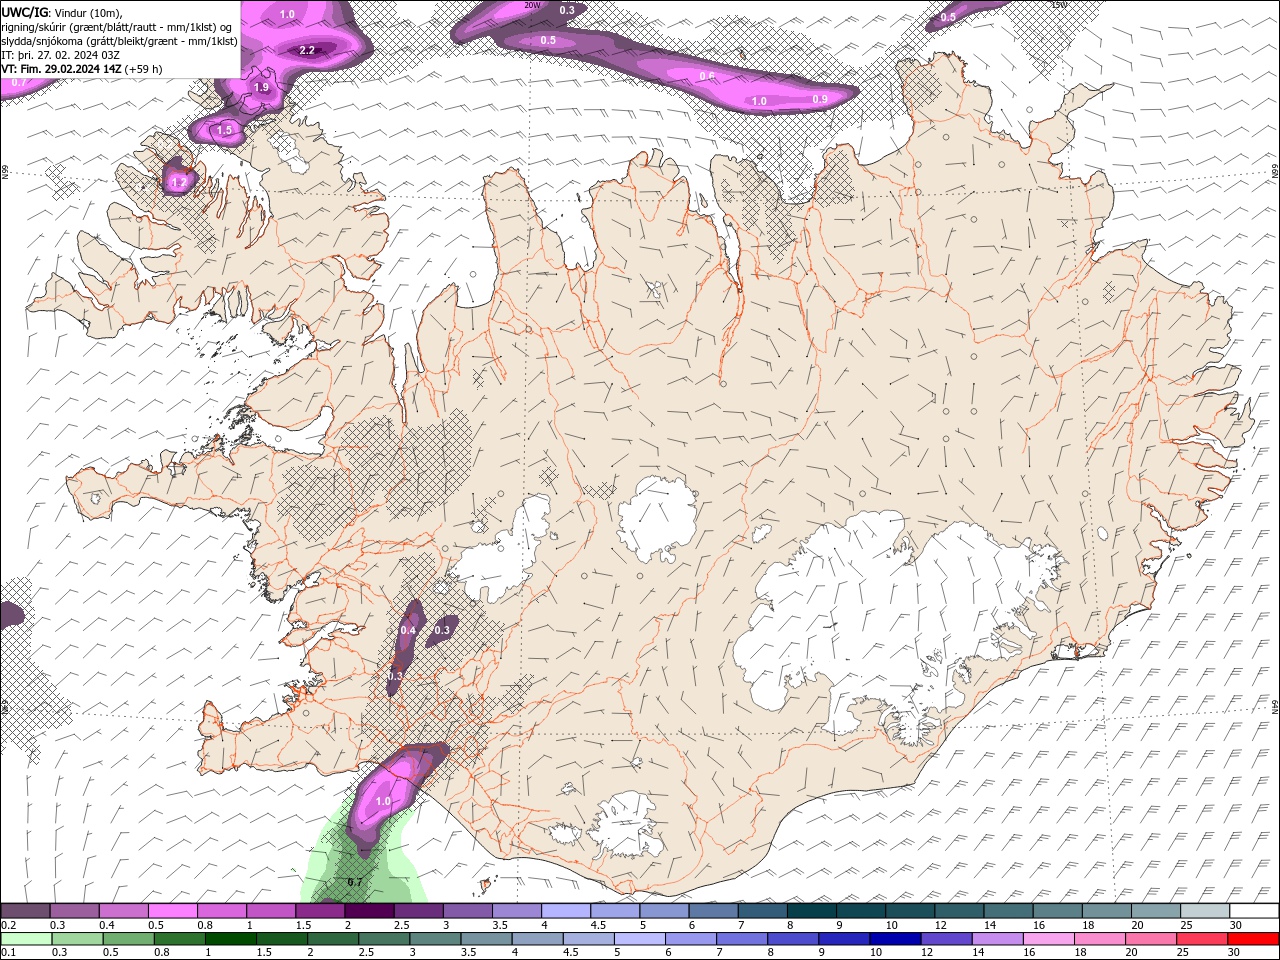Click the darkest green swatch in rain legend
The height and width of the screenshot is (960, 1280).
click(x=230, y=939)
